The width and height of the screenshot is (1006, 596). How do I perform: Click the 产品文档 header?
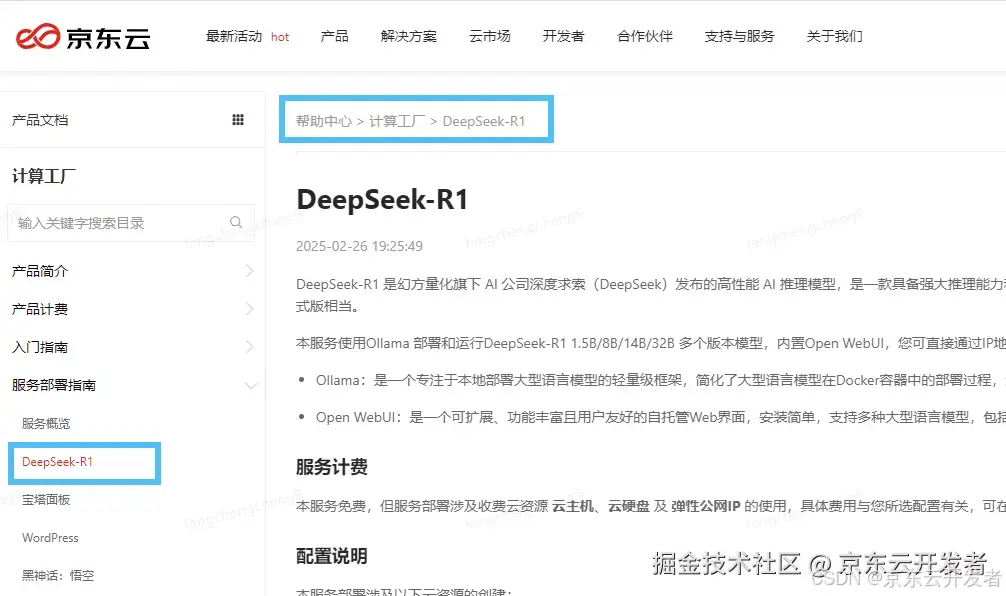click(x=40, y=120)
